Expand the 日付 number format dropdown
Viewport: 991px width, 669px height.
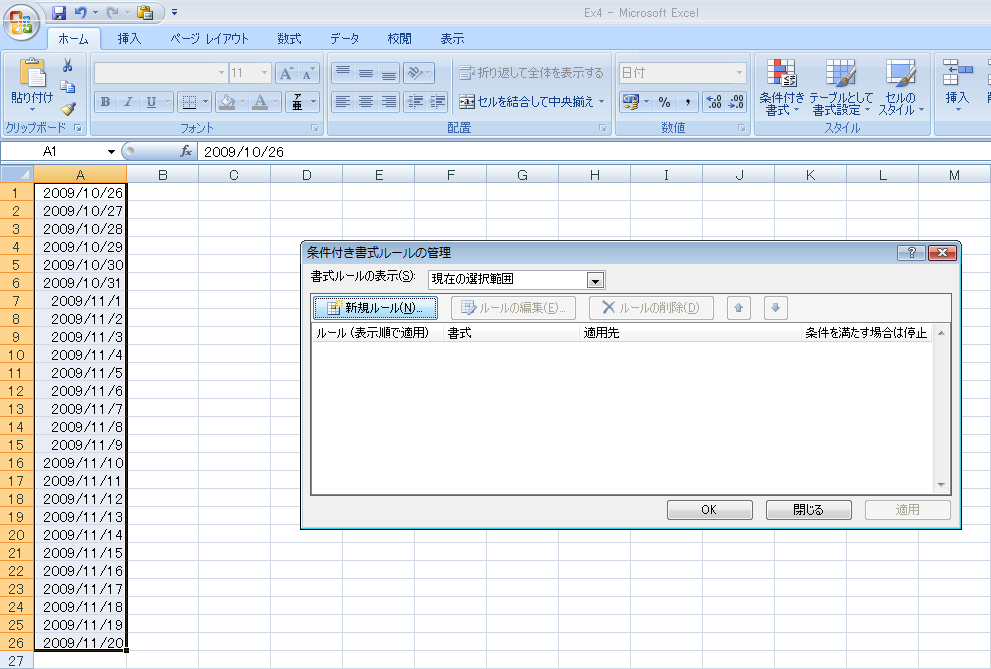pos(740,73)
